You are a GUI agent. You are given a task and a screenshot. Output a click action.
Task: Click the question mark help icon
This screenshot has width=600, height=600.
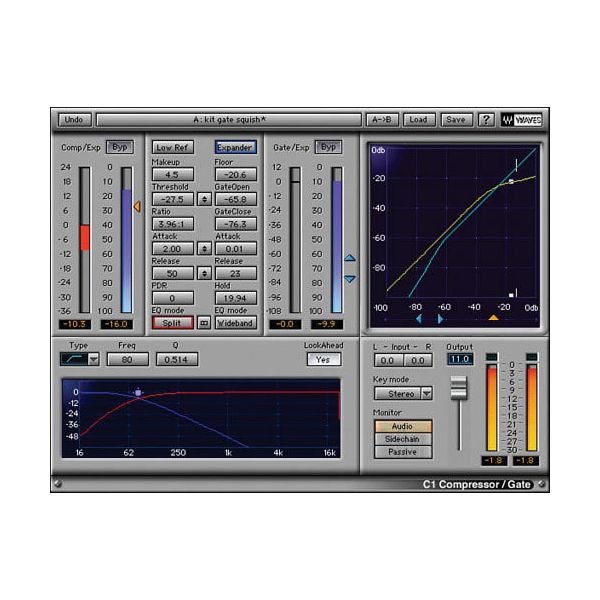point(486,119)
